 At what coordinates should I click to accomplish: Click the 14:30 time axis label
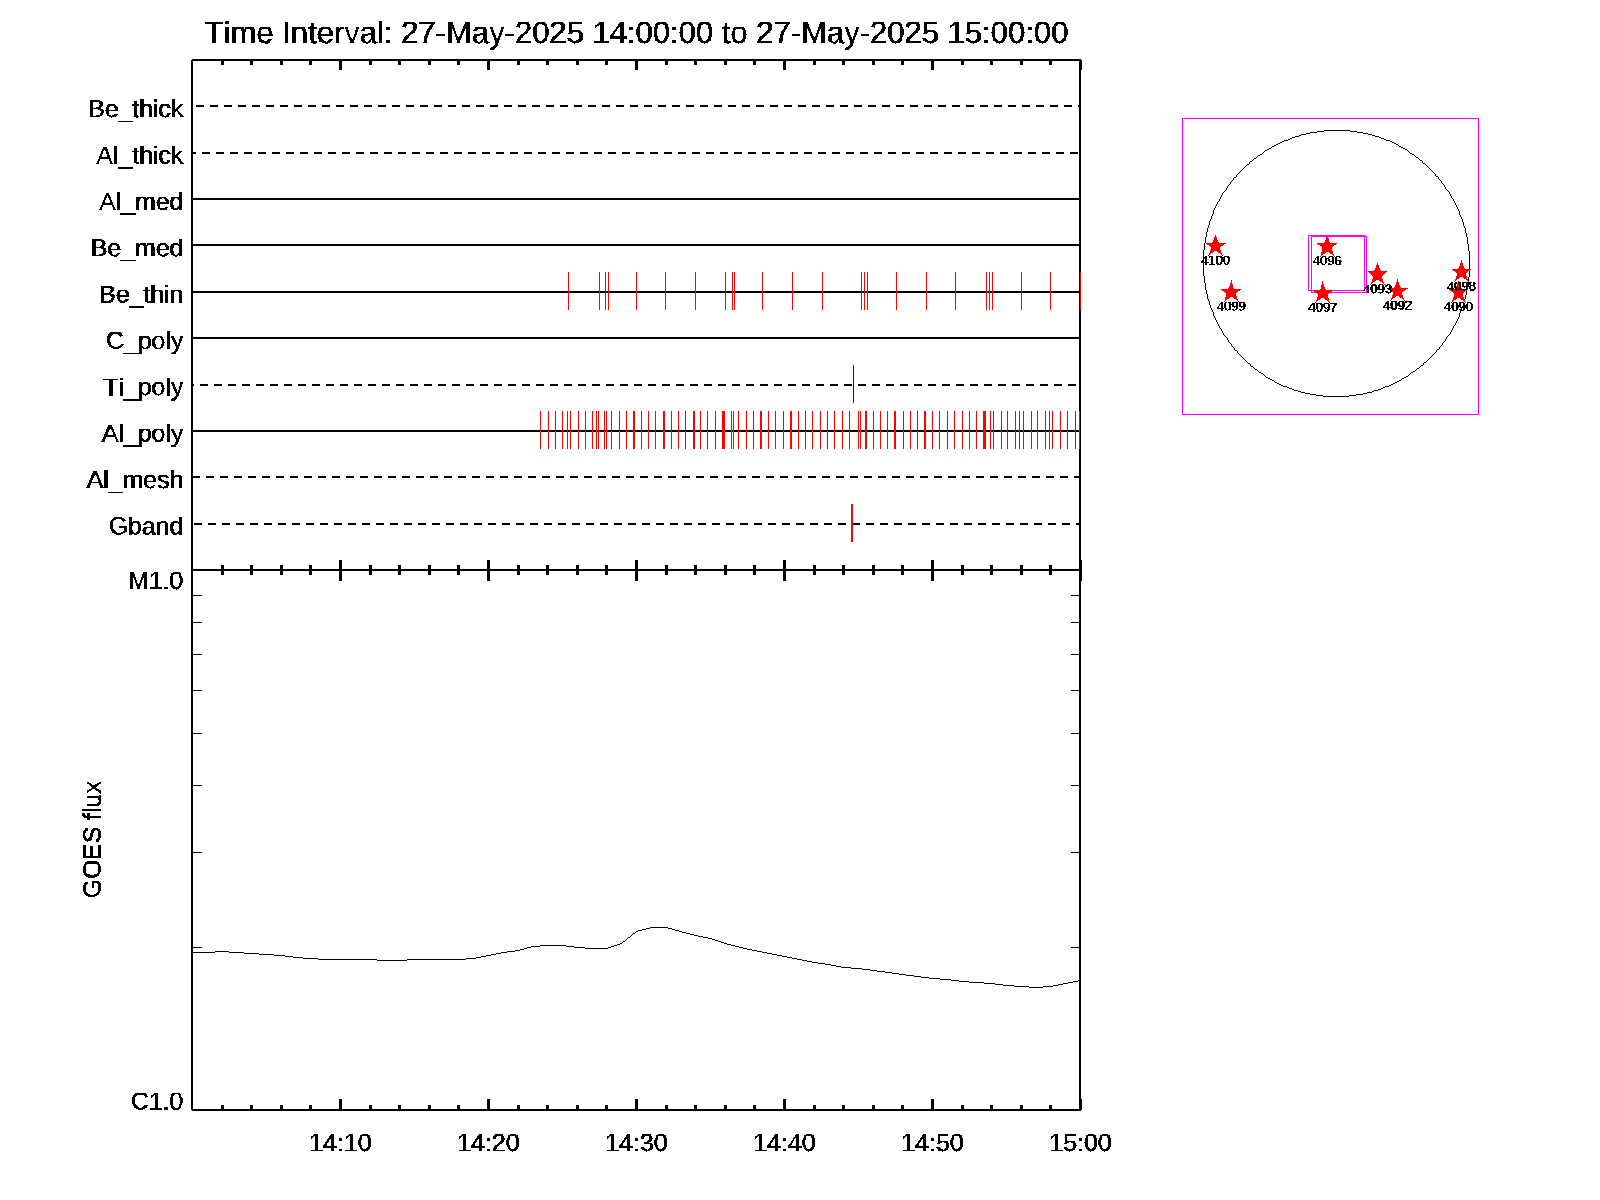click(636, 1143)
